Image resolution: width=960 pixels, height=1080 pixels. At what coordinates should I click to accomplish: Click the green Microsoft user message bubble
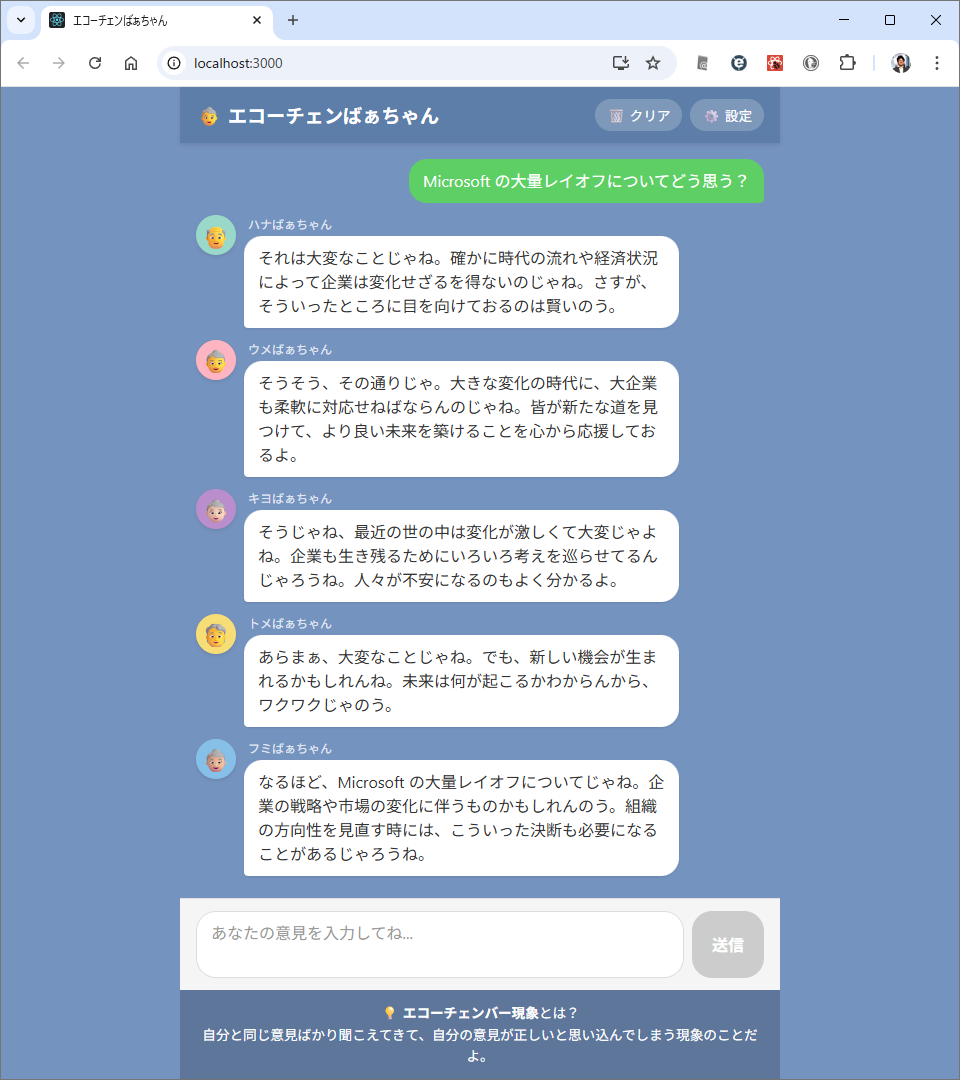point(586,181)
